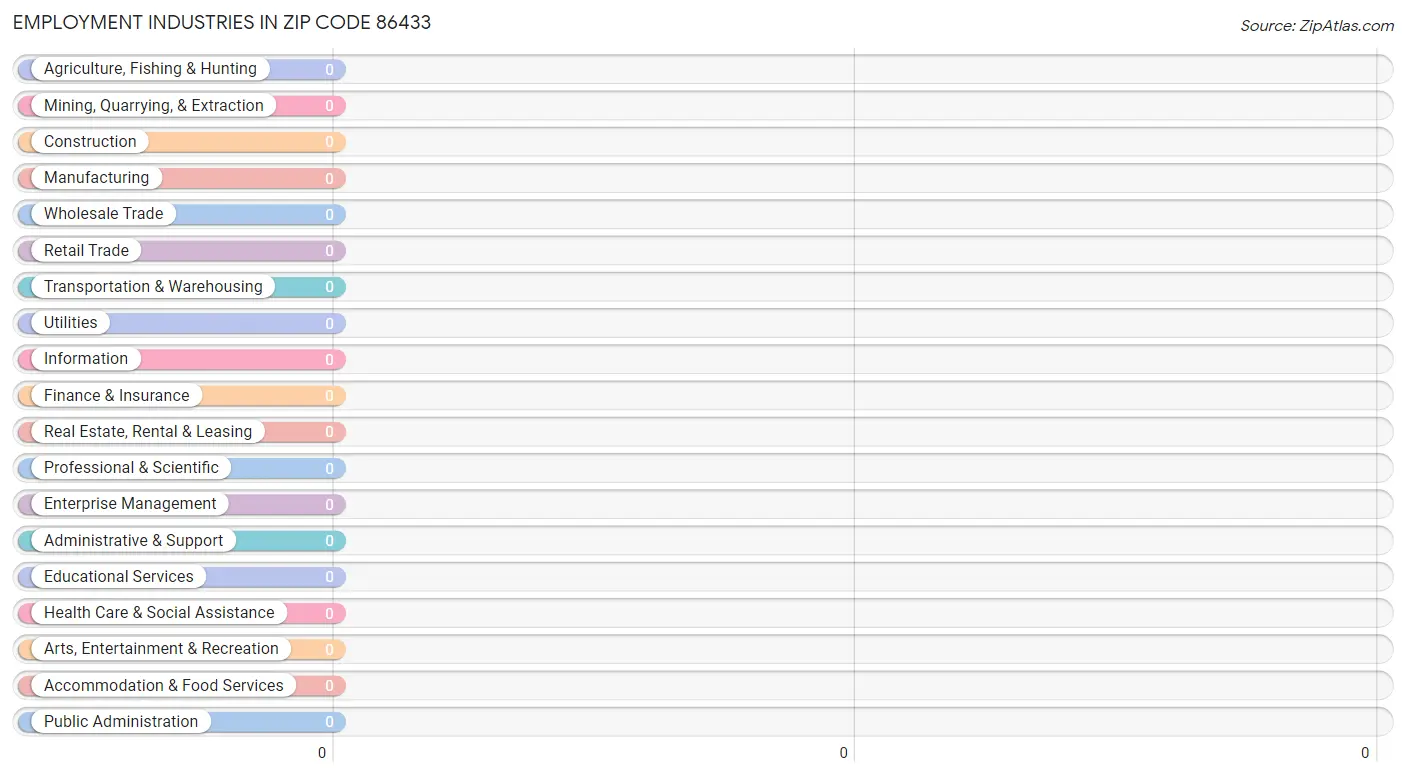1406x776 pixels.
Task: Select the Health Care & Social Assistance label
Action: tap(159, 612)
